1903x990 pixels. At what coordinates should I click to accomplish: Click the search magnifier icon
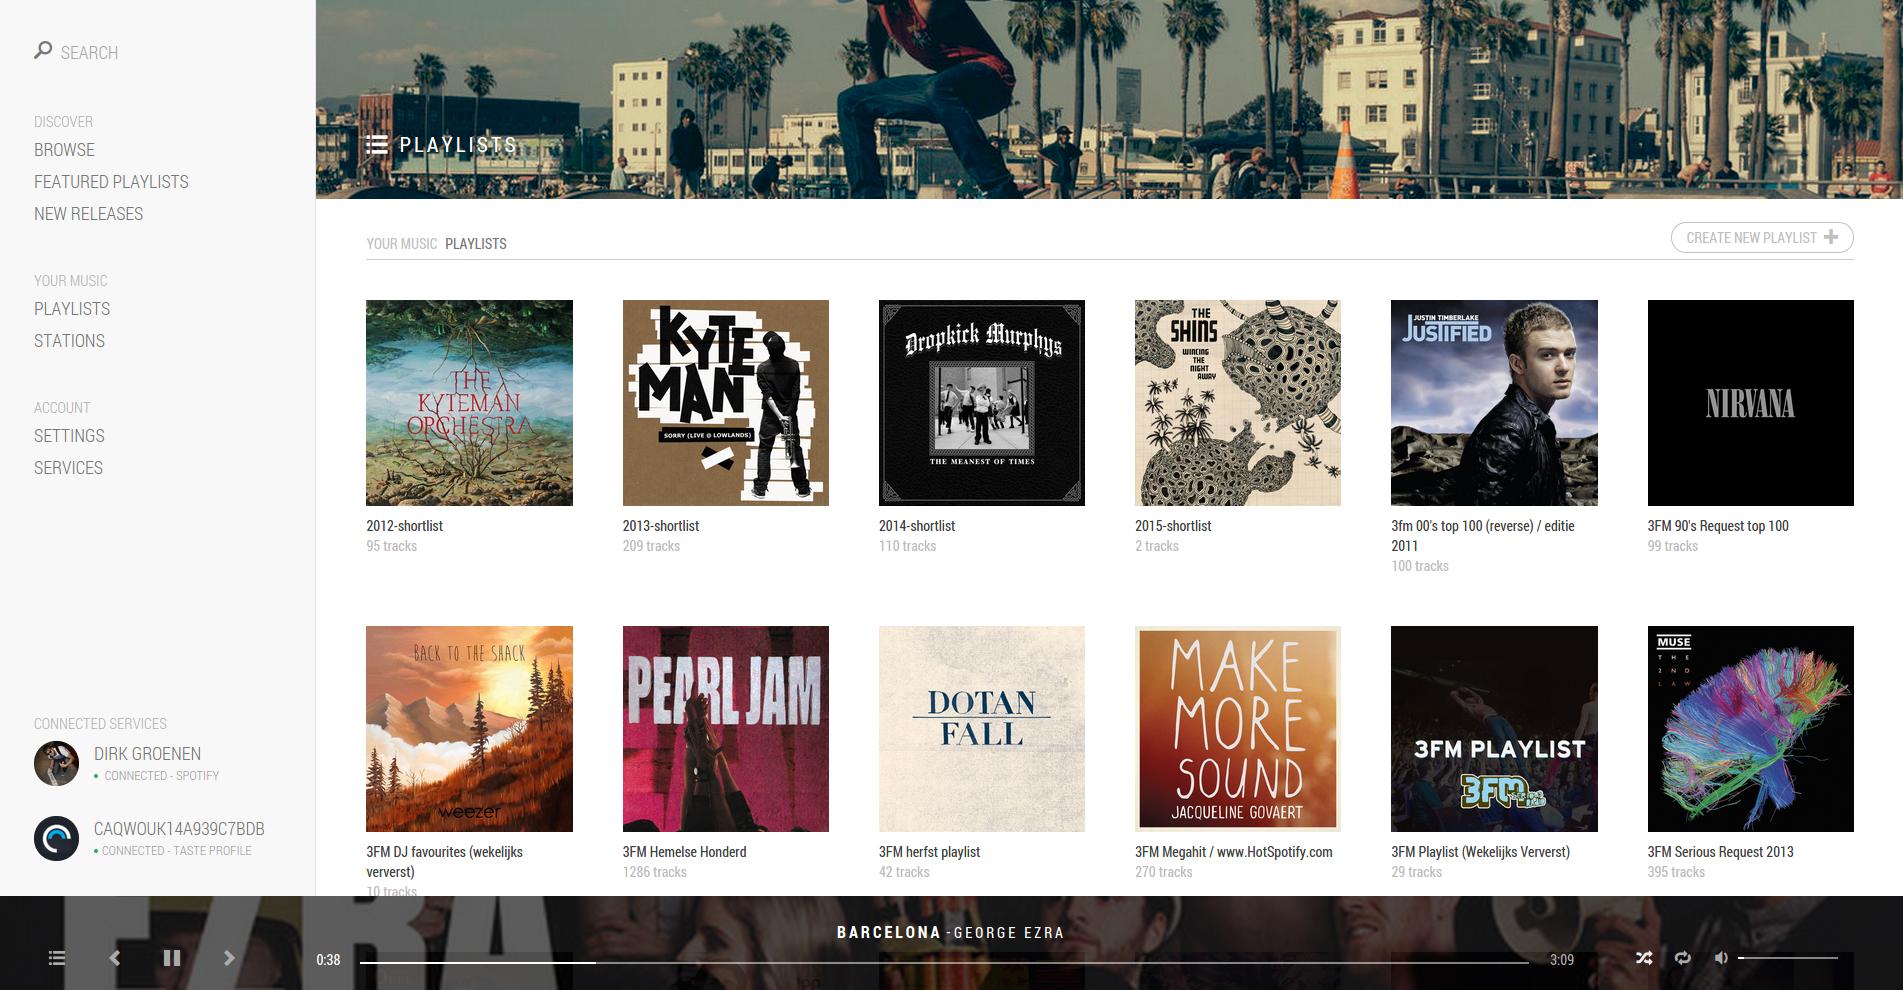click(43, 50)
